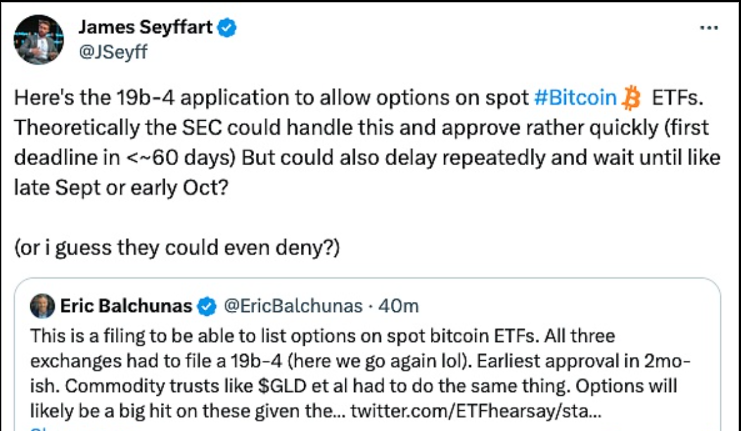Screen dimensions: 741x431
Task: Click James Seyffart's profile picture
Action: point(39,38)
